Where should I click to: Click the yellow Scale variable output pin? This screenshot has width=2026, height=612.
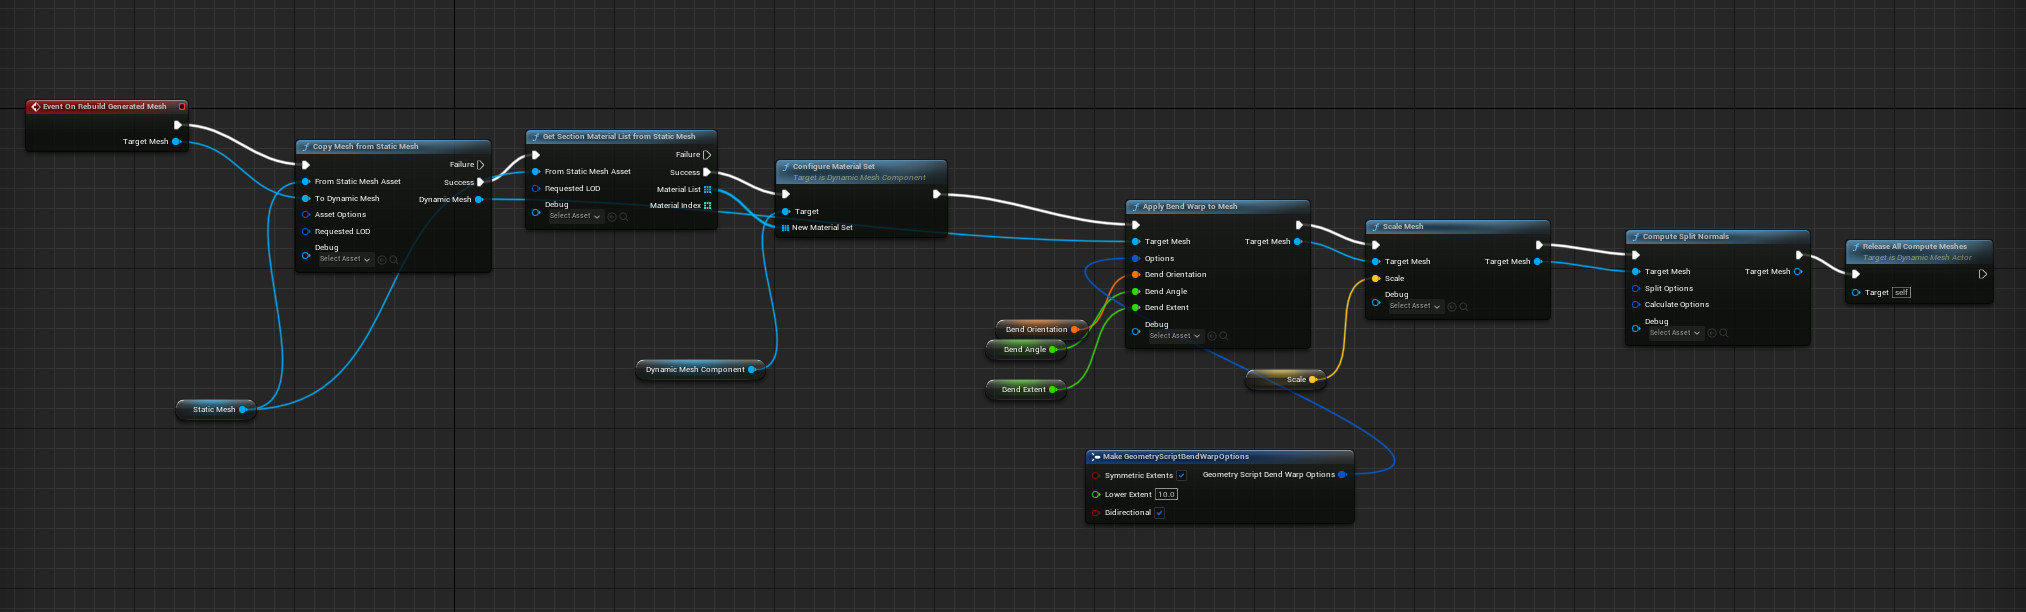point(1313,379)
